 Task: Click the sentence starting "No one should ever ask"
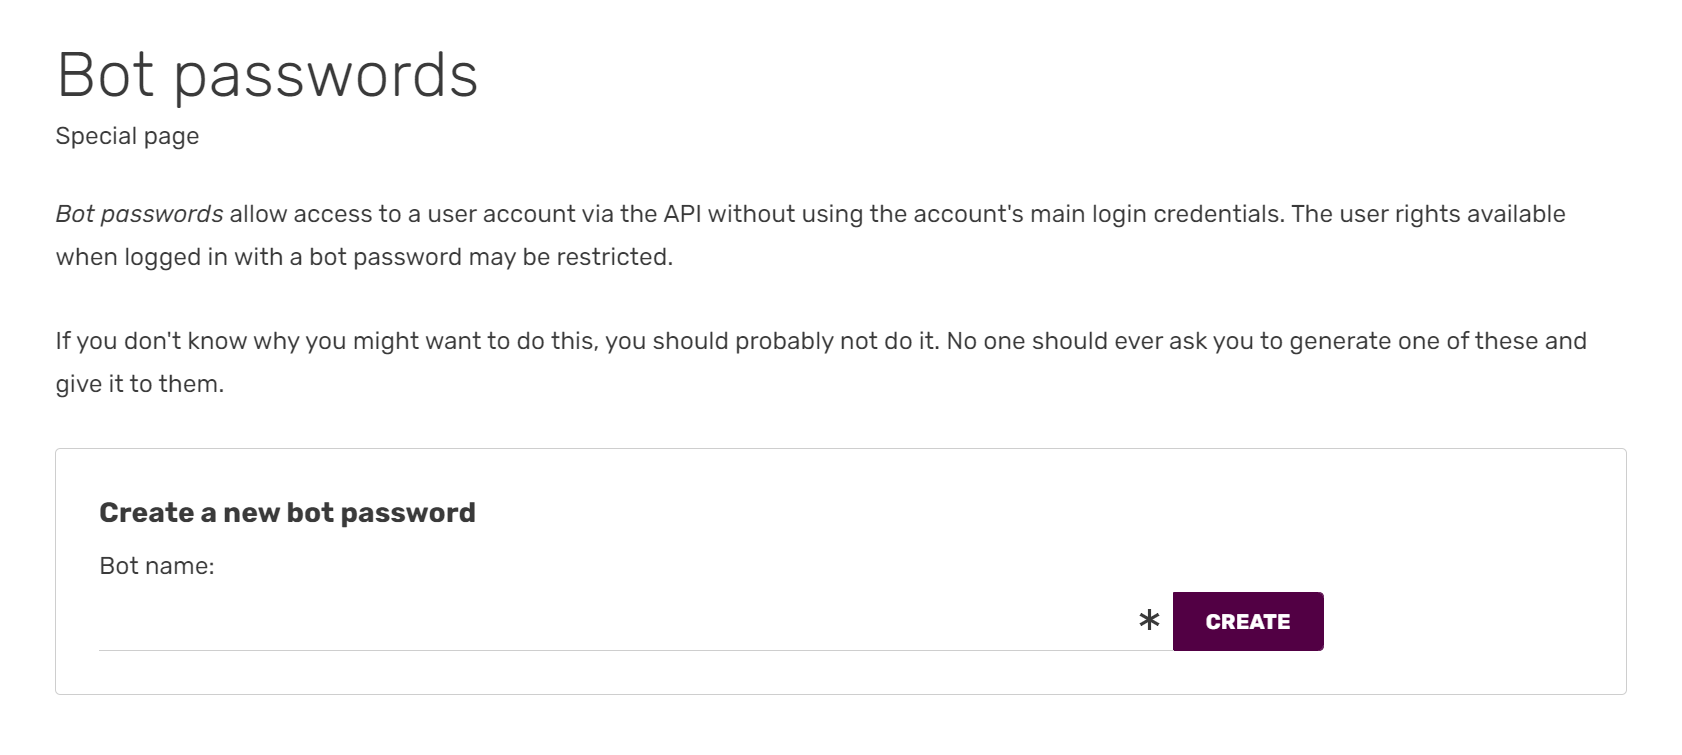point(1100,341)
